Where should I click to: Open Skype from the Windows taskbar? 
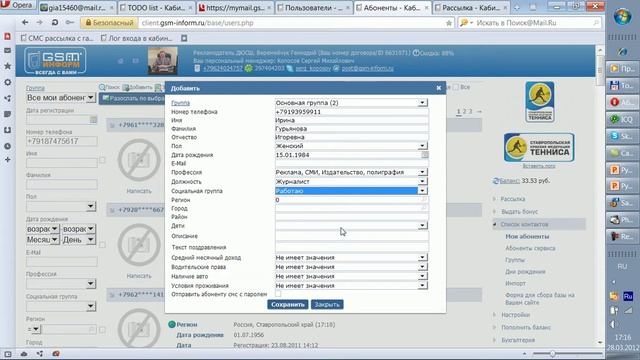point(622,136)
